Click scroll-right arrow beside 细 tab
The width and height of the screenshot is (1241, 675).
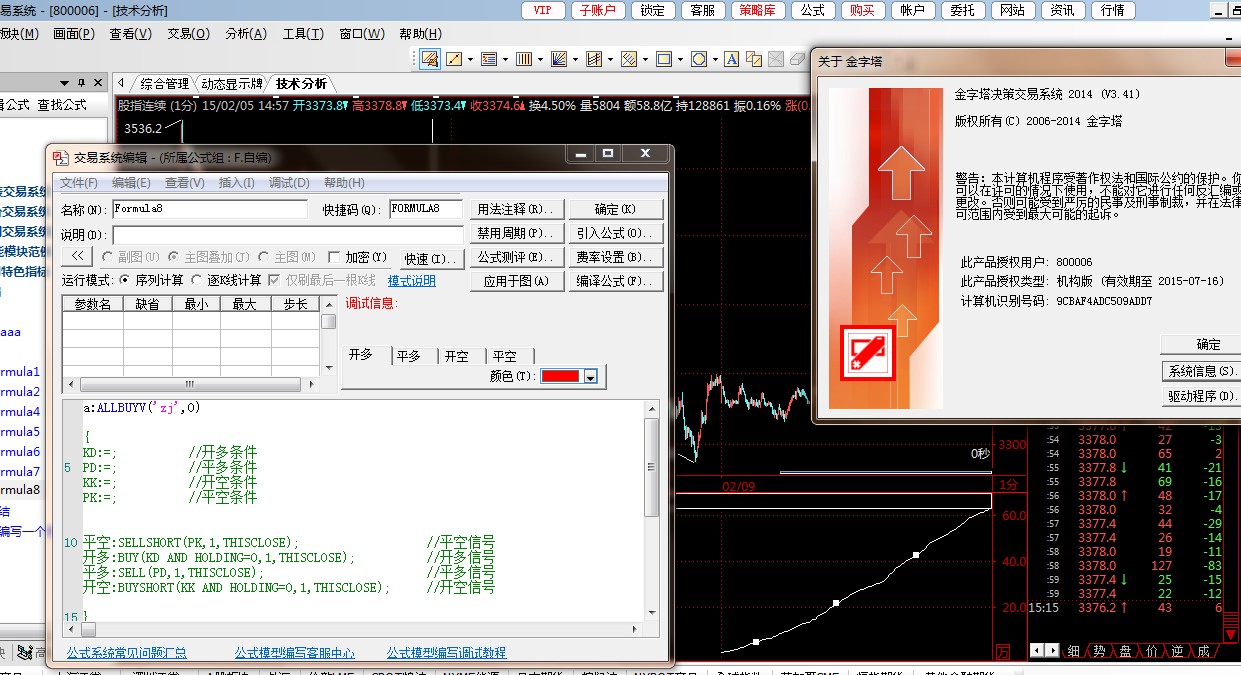point(1051,650)
